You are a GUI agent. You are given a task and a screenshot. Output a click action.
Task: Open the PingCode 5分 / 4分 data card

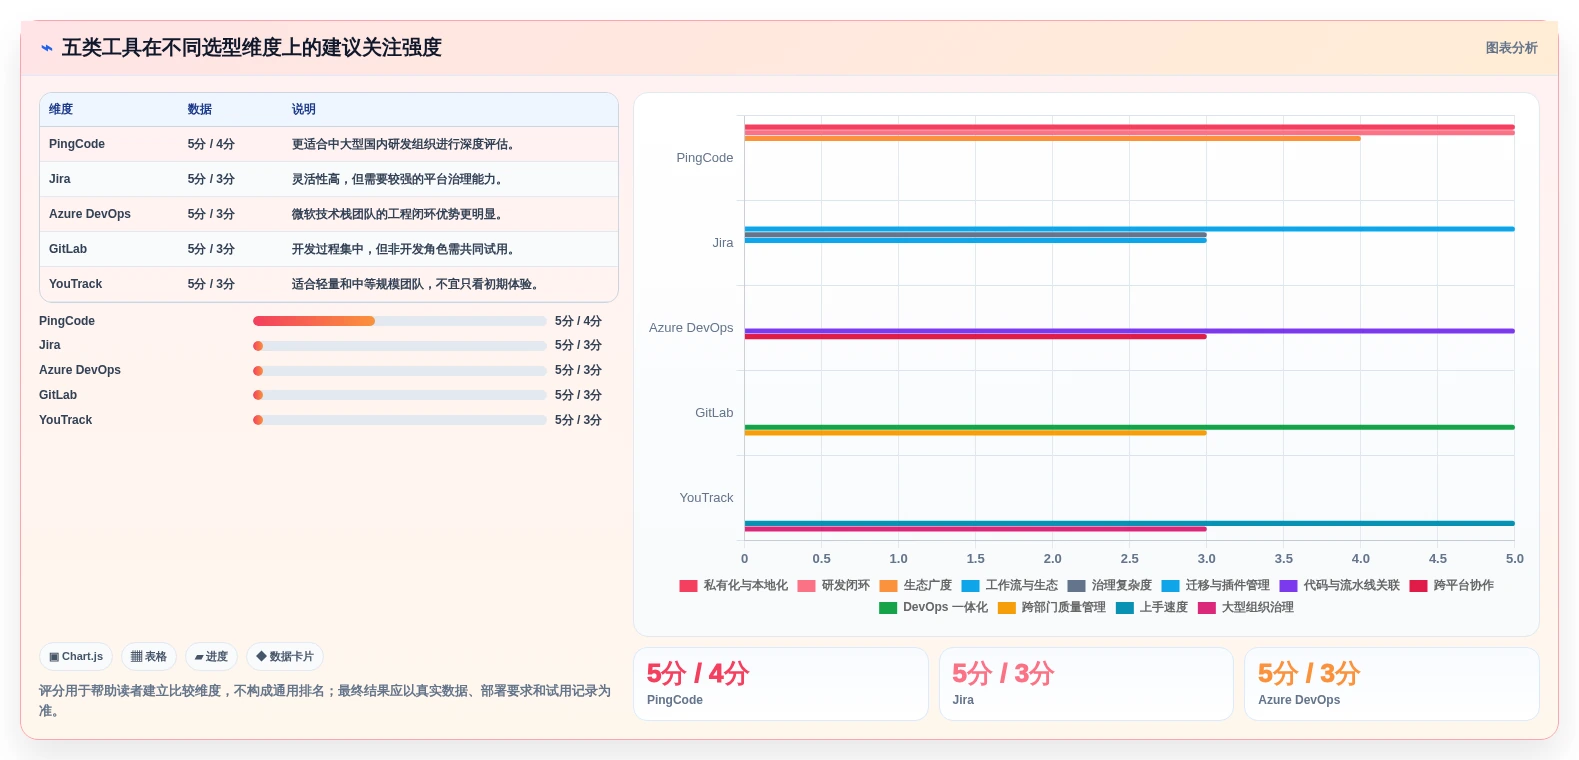781,684
